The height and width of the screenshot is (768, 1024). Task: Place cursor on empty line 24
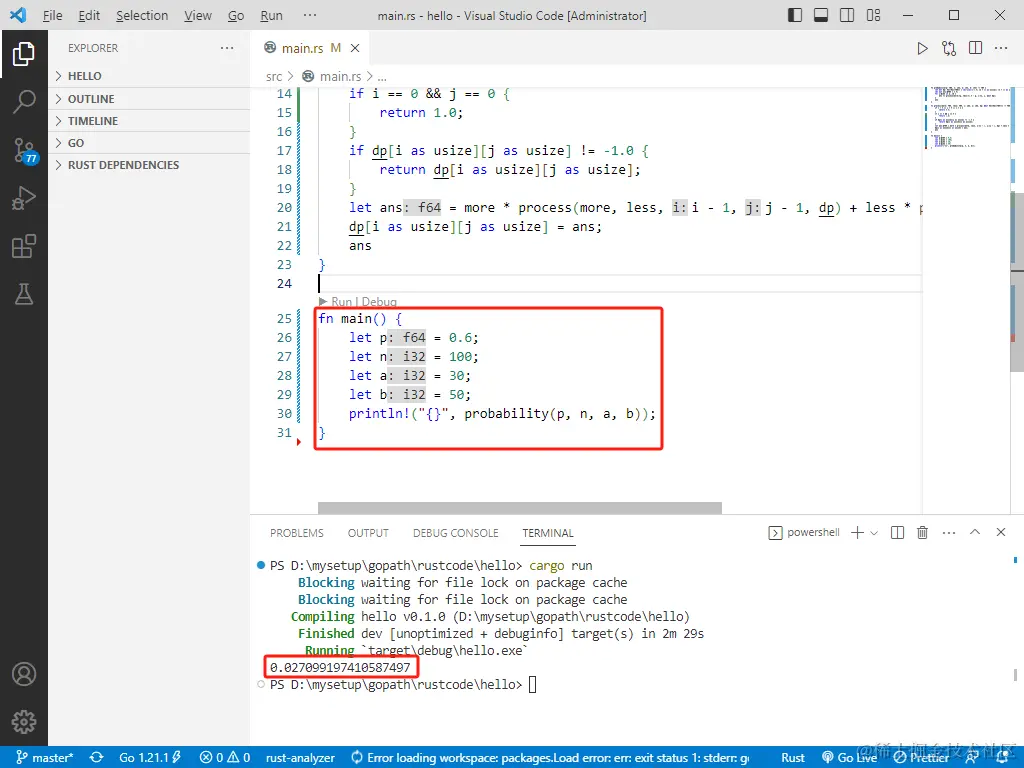pos(619,283)
